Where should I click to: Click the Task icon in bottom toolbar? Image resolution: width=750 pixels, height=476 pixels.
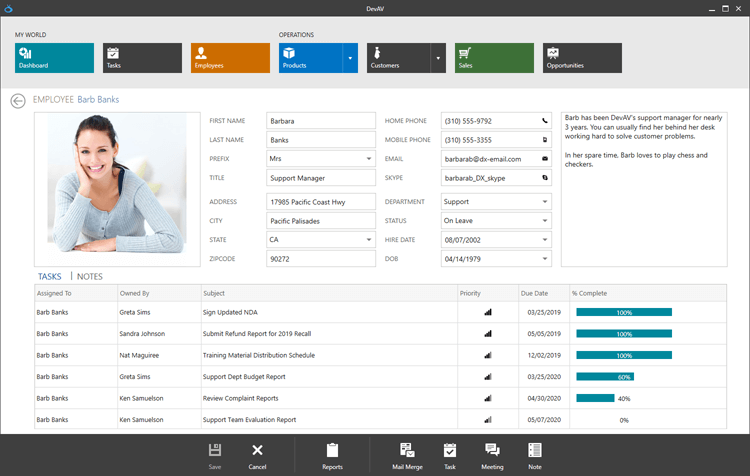450,454
